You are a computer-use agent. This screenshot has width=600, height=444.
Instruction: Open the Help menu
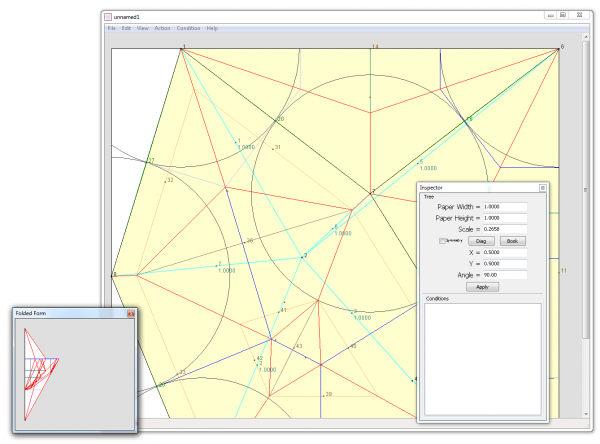tap(212, 28)
